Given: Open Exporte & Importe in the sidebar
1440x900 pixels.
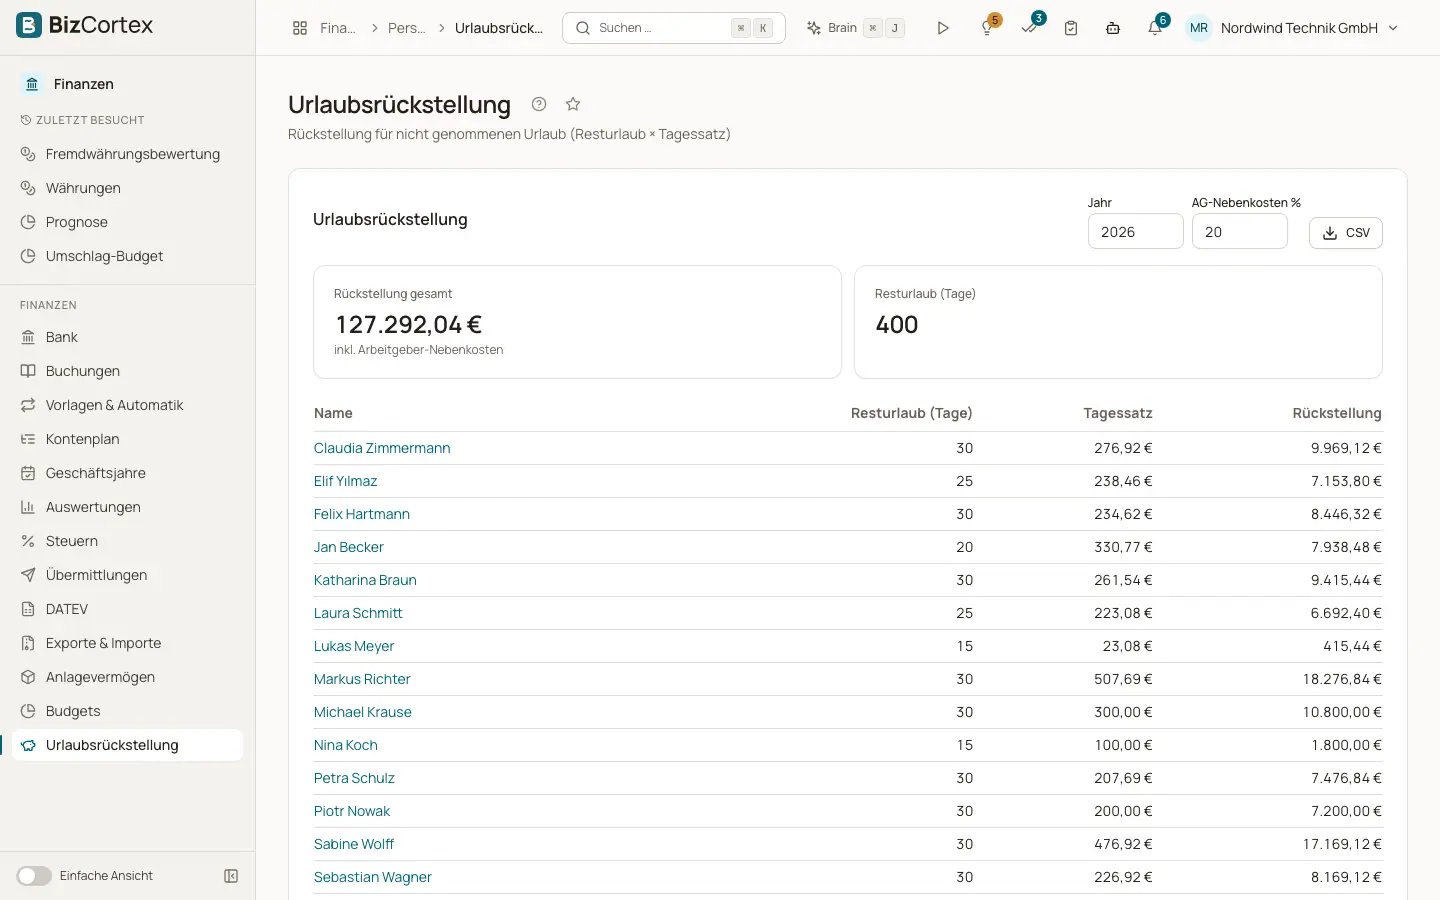Looking at the screenshot, I should pyautogui.click(x=128, y=643).
